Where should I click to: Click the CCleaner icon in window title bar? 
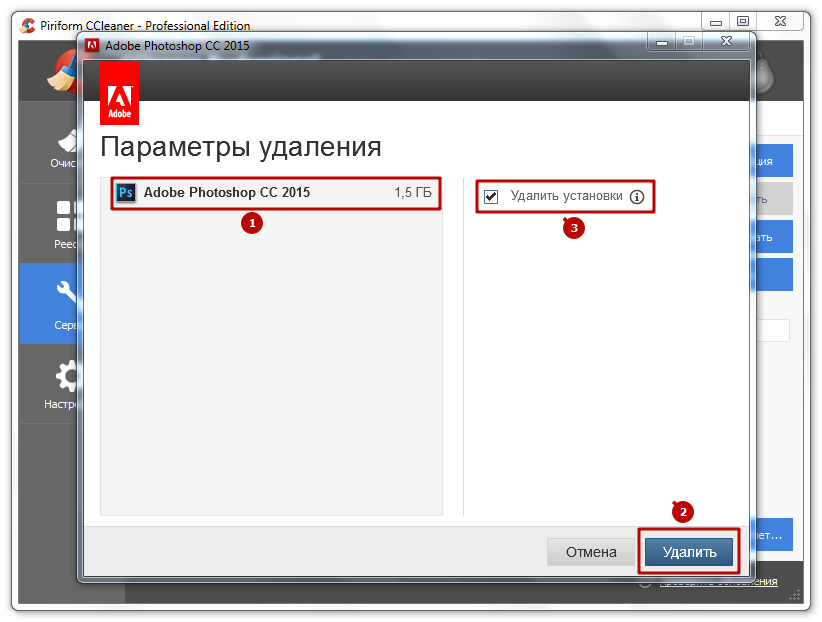[27, 25]
